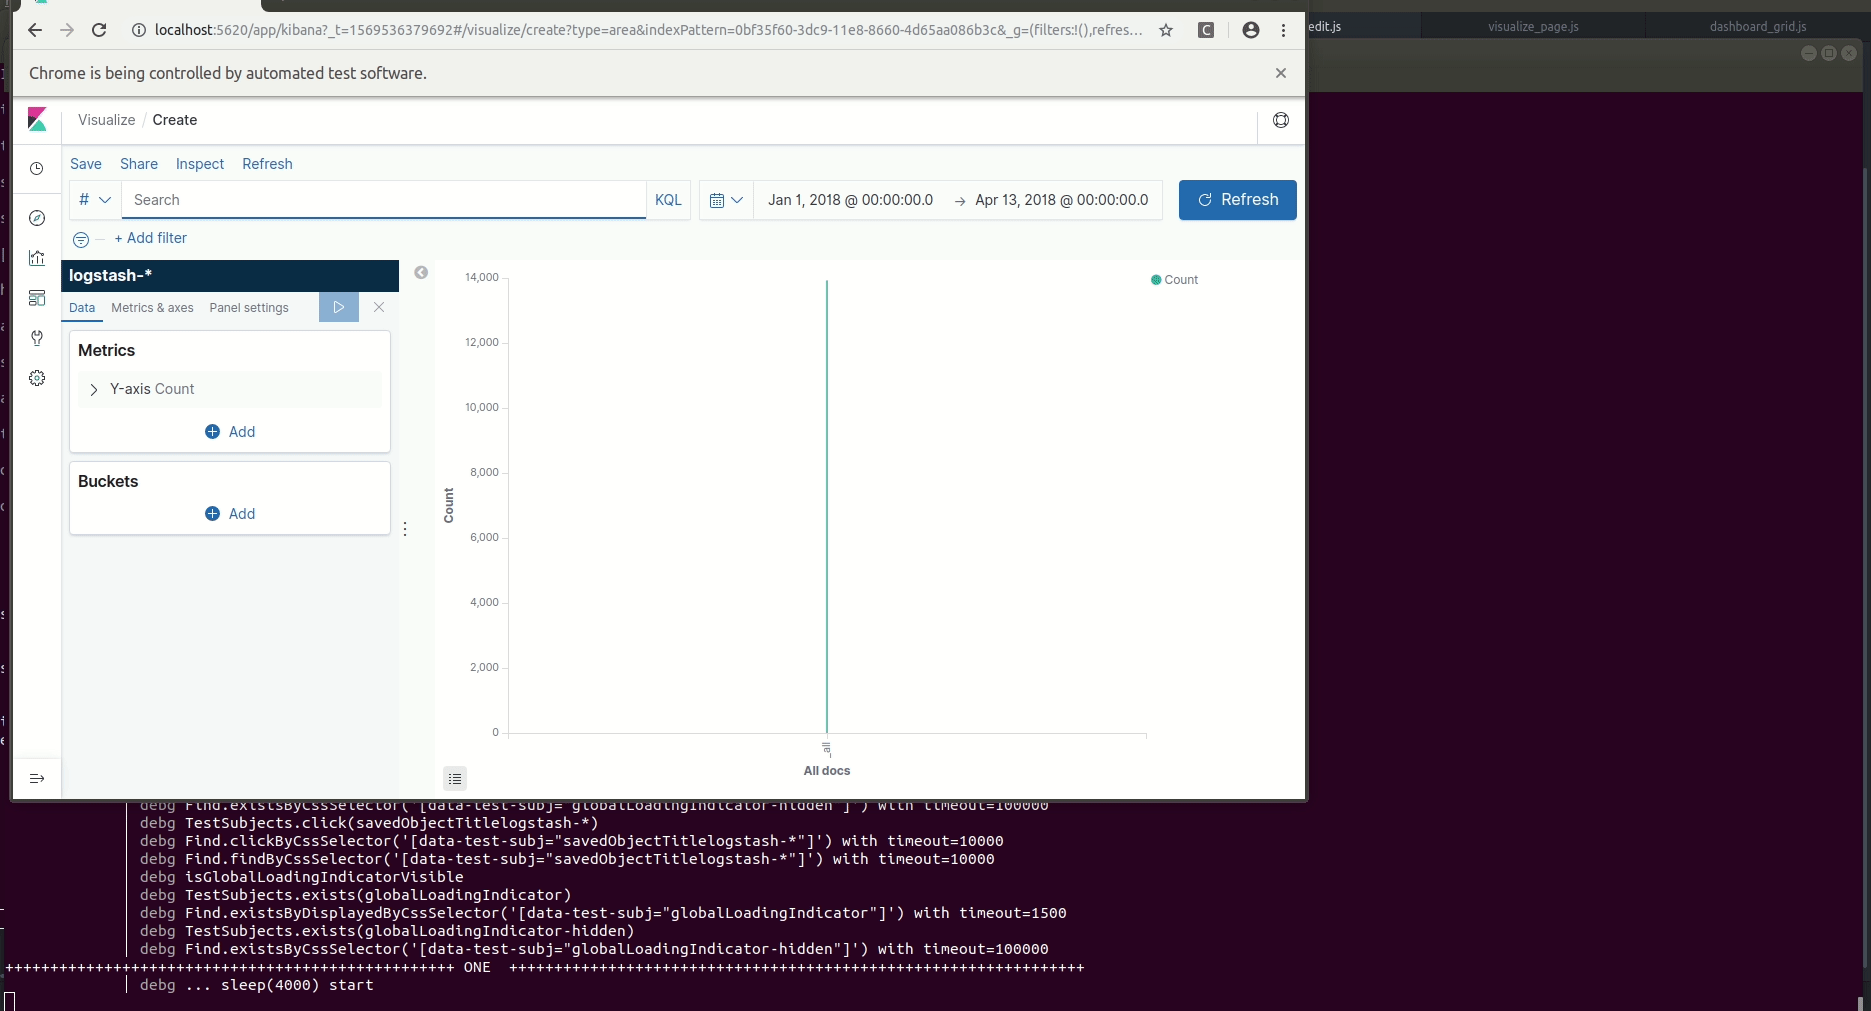Click the browser forward arrow
Viewport: 1871px width, 1011px height.
point(67,30)
